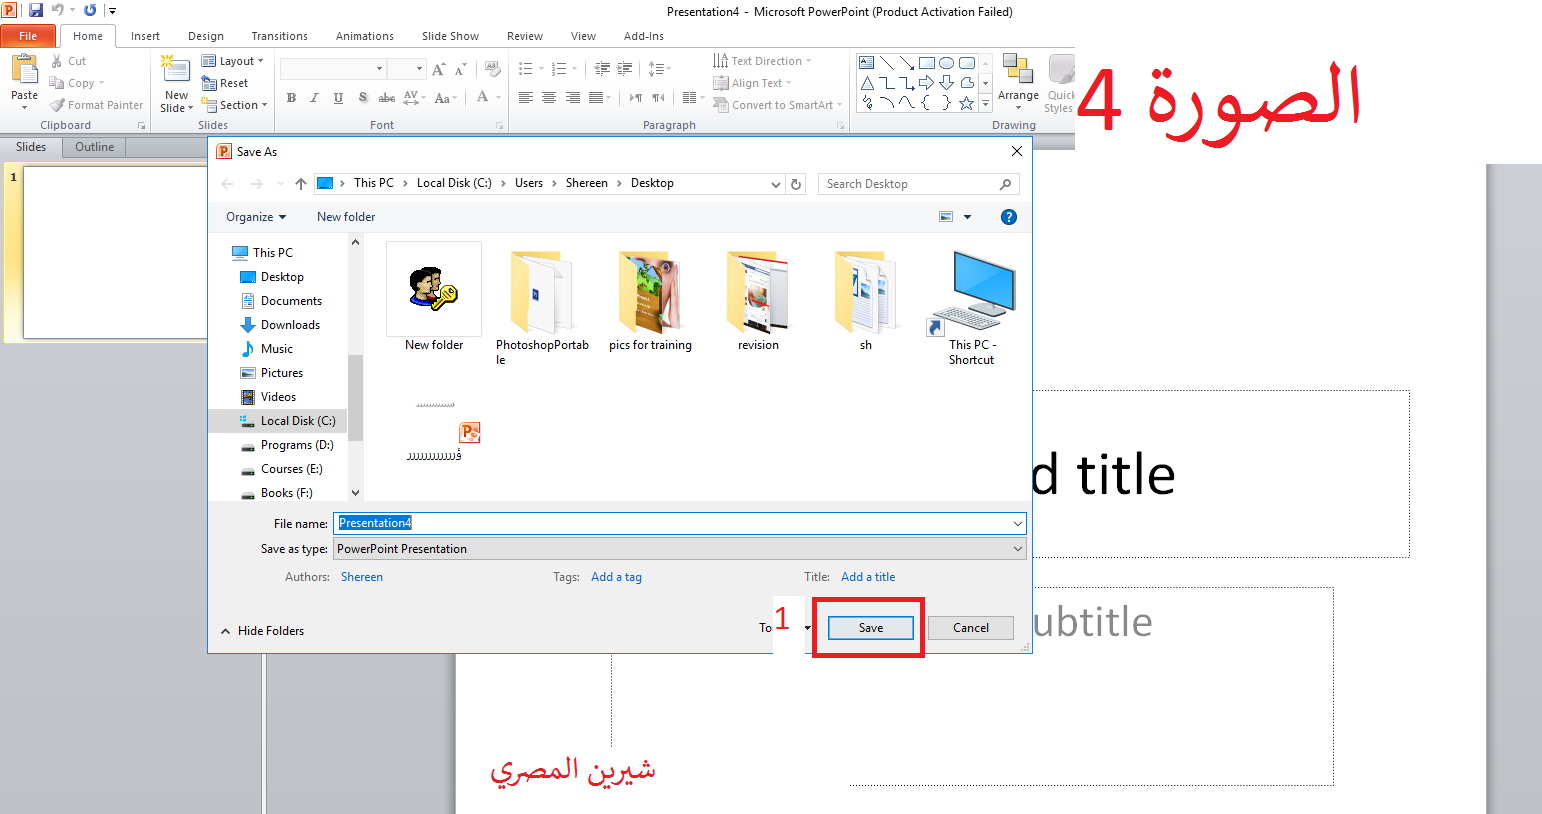Screen dimensions: 1542x814
Task: Switch to the Transitions tab
Action: click(x=279, y=36)
